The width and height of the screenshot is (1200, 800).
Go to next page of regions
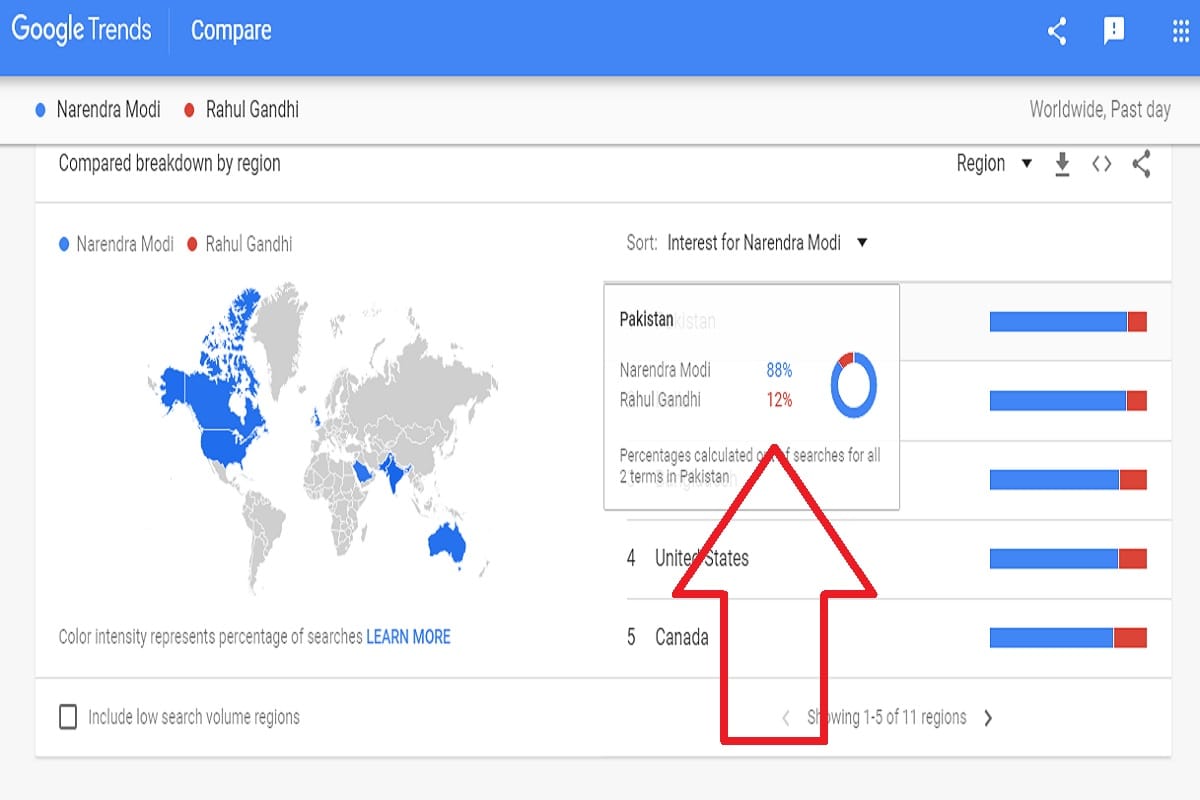coord(988,717)
